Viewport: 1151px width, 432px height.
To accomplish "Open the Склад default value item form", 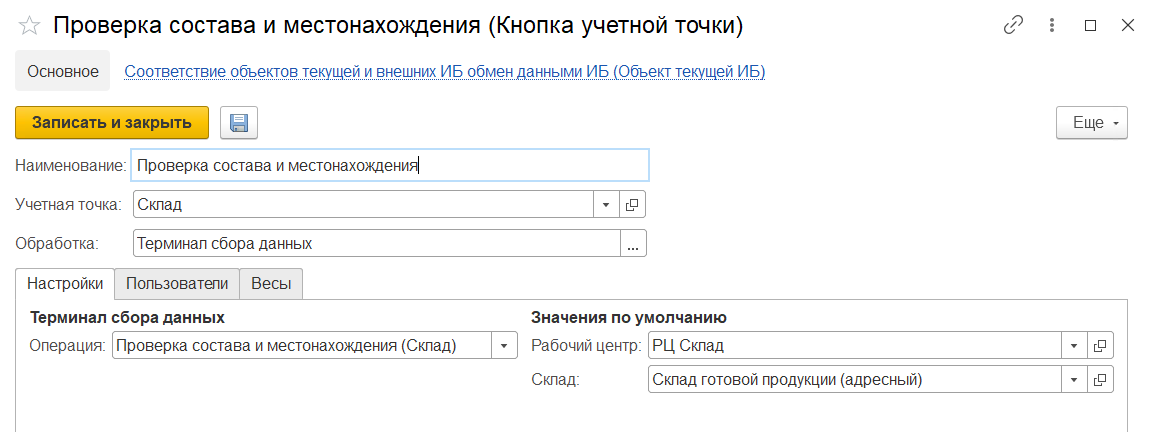I will tap(1100, 380).
